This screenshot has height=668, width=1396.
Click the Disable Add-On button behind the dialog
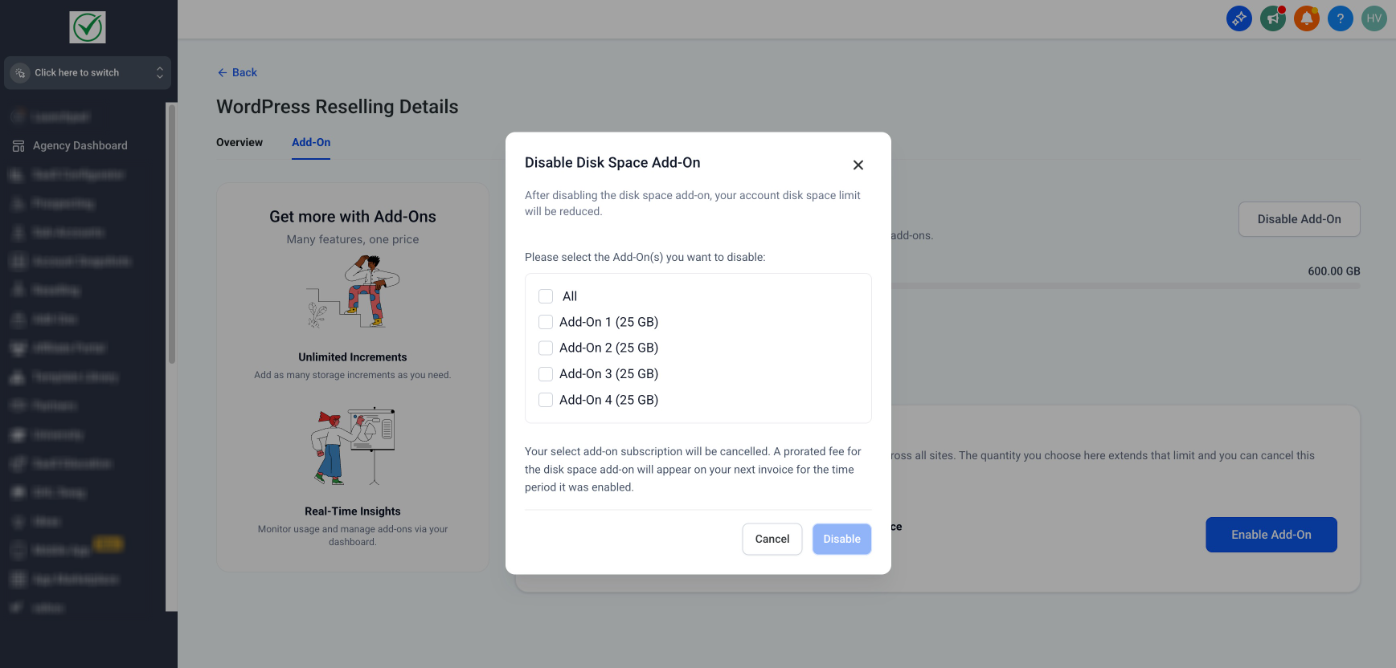(1299, 219)
